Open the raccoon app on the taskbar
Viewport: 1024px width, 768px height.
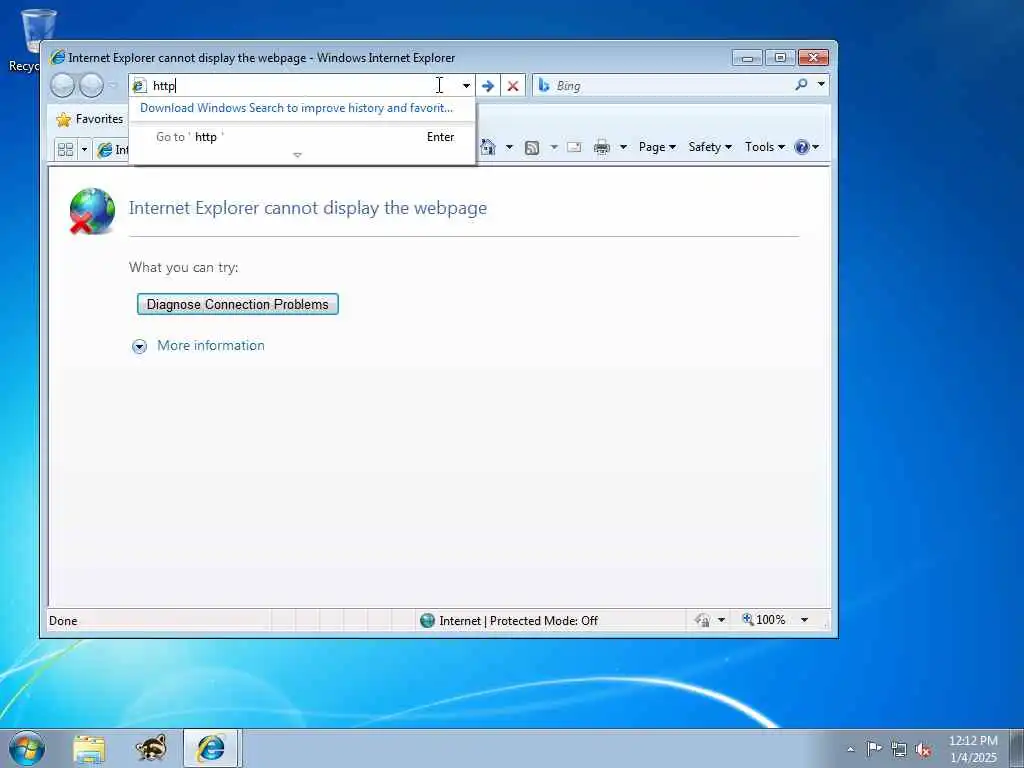pos(151,748)
